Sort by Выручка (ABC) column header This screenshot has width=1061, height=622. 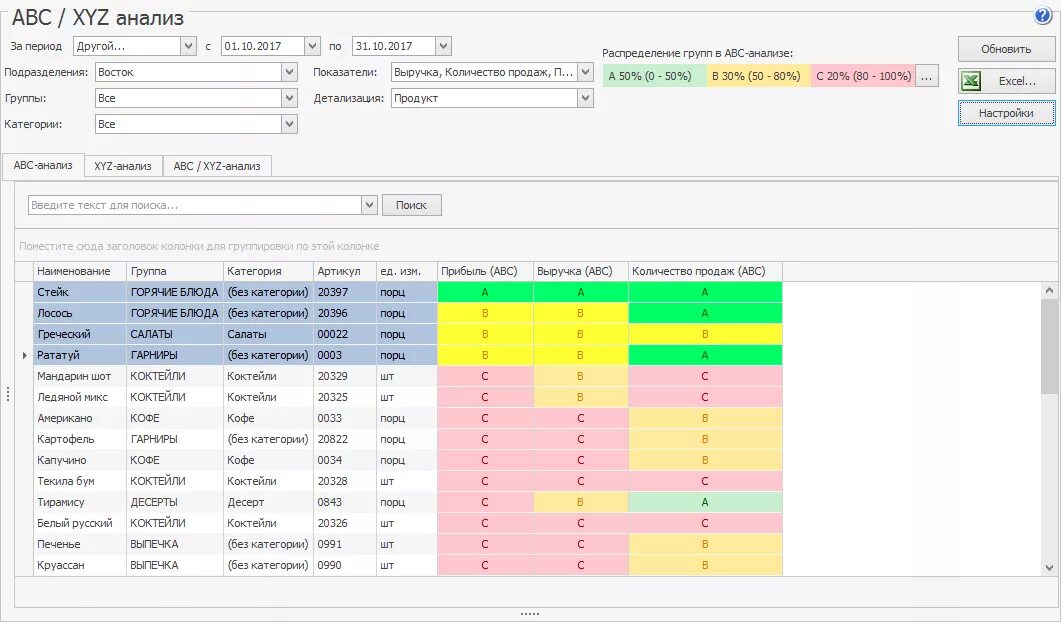pyautogui.click(x=581, y=271)
